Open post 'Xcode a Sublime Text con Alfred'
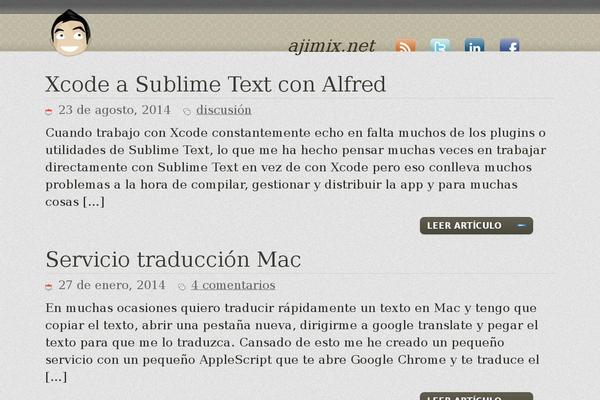 coord(215,84)
